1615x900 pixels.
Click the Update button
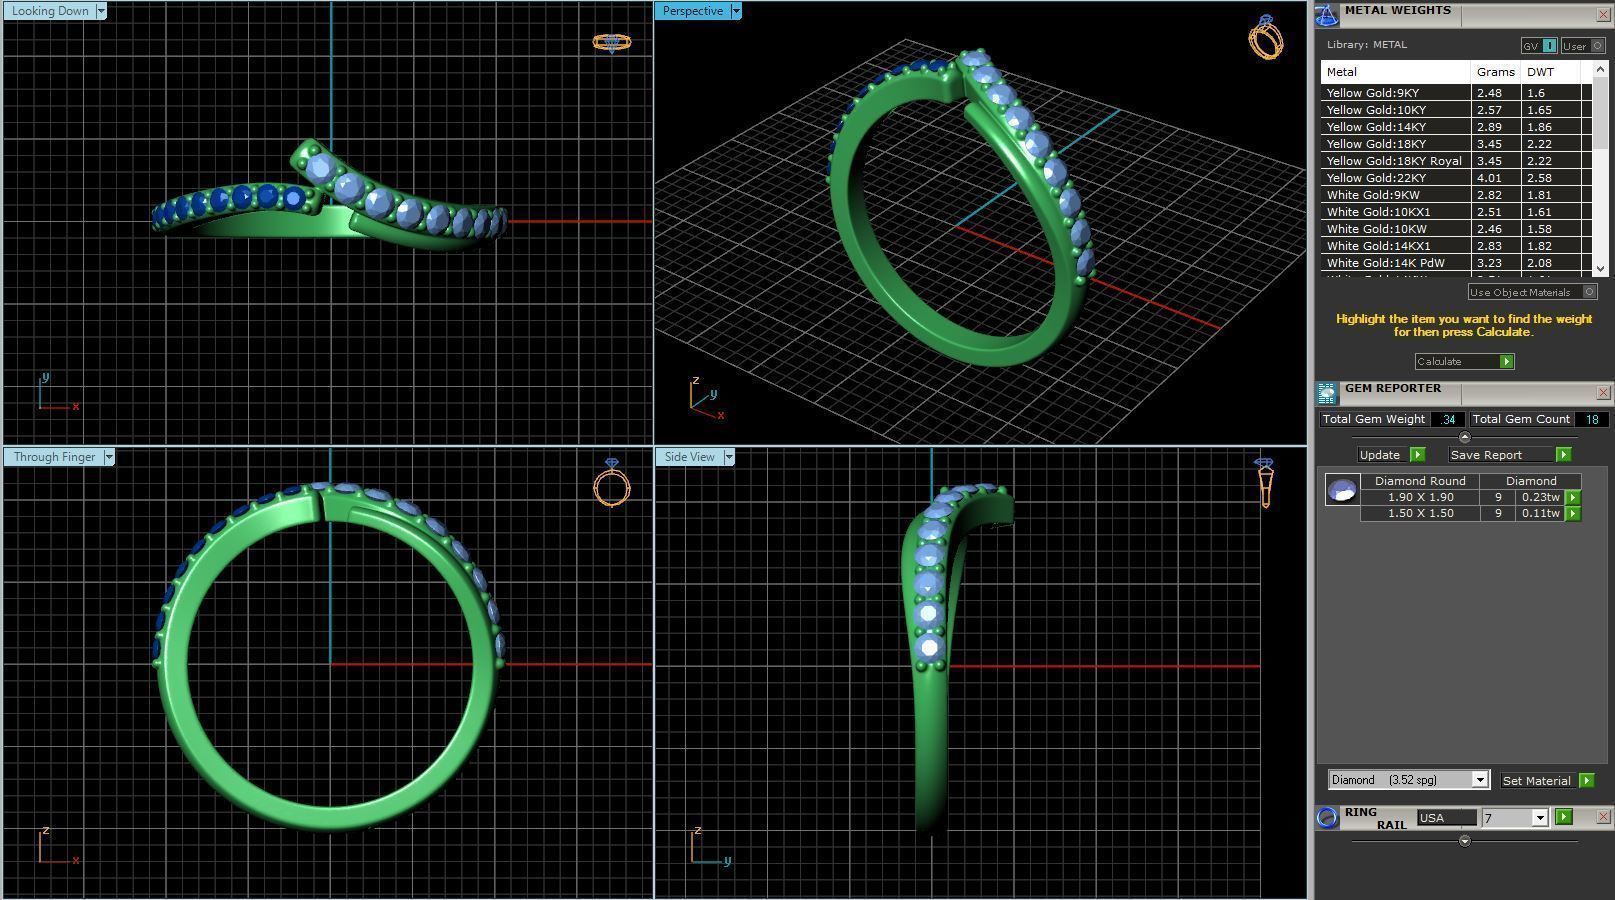tap(1381, 455)
